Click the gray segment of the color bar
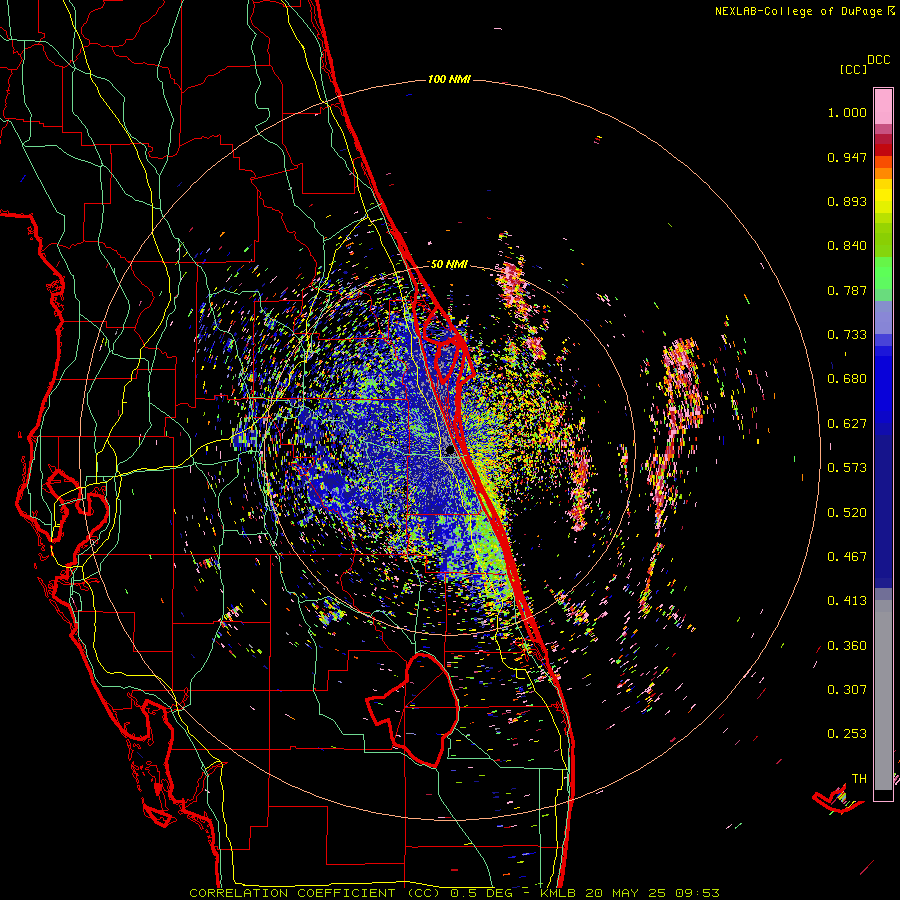This screenshot has height=900, width=900. pos(883,695)
